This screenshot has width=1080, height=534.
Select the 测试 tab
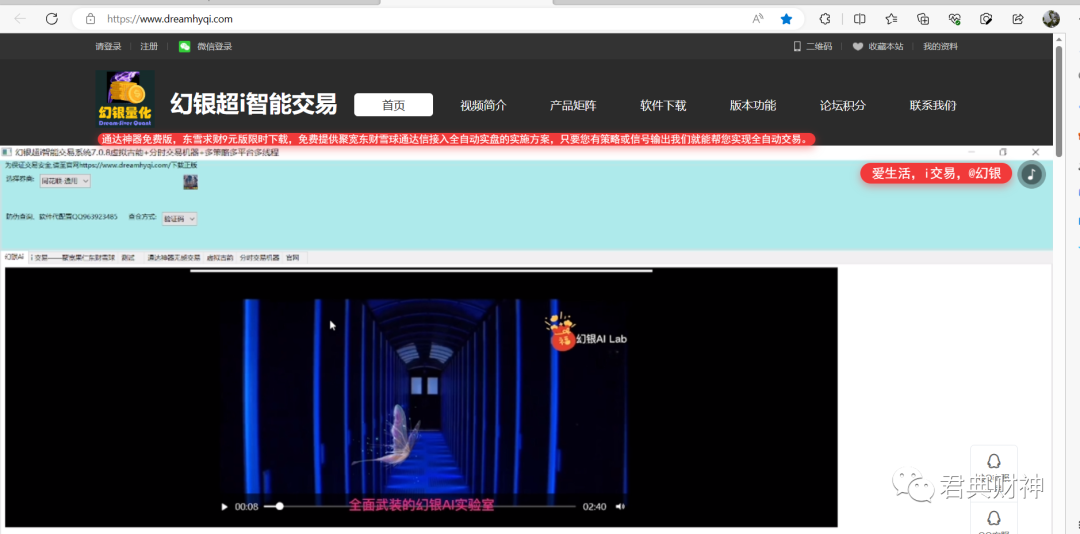coord(128,257)
